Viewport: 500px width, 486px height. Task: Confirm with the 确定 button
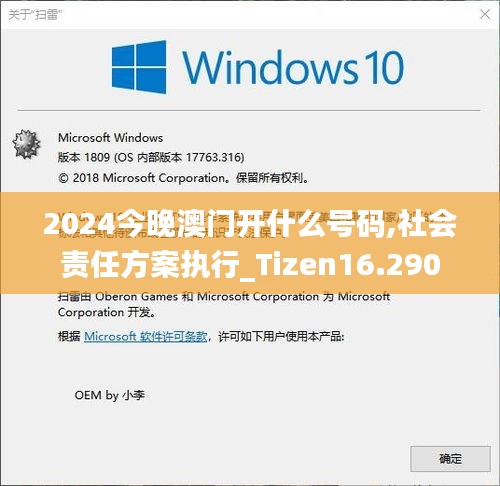(450, 459)
